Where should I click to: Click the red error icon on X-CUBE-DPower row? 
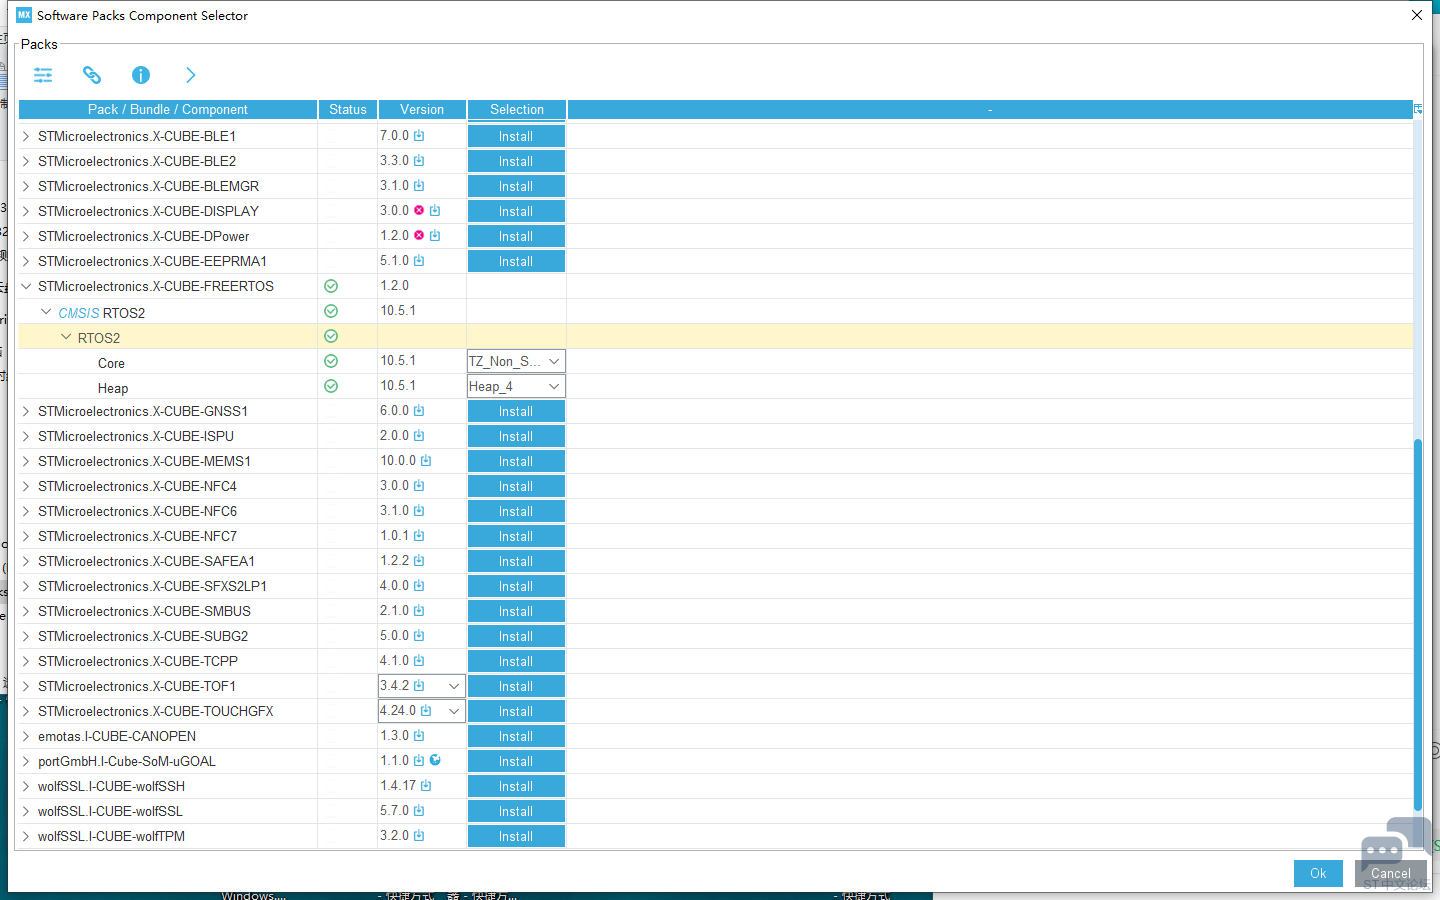(419, 236)
